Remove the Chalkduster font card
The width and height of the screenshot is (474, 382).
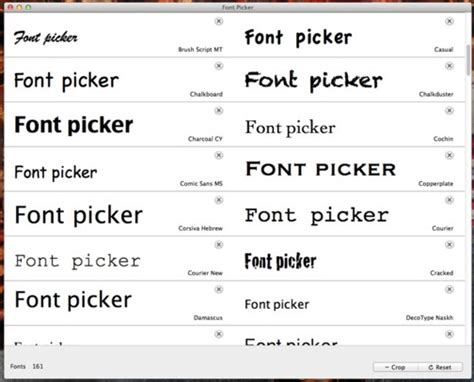[x=449, y=66]
